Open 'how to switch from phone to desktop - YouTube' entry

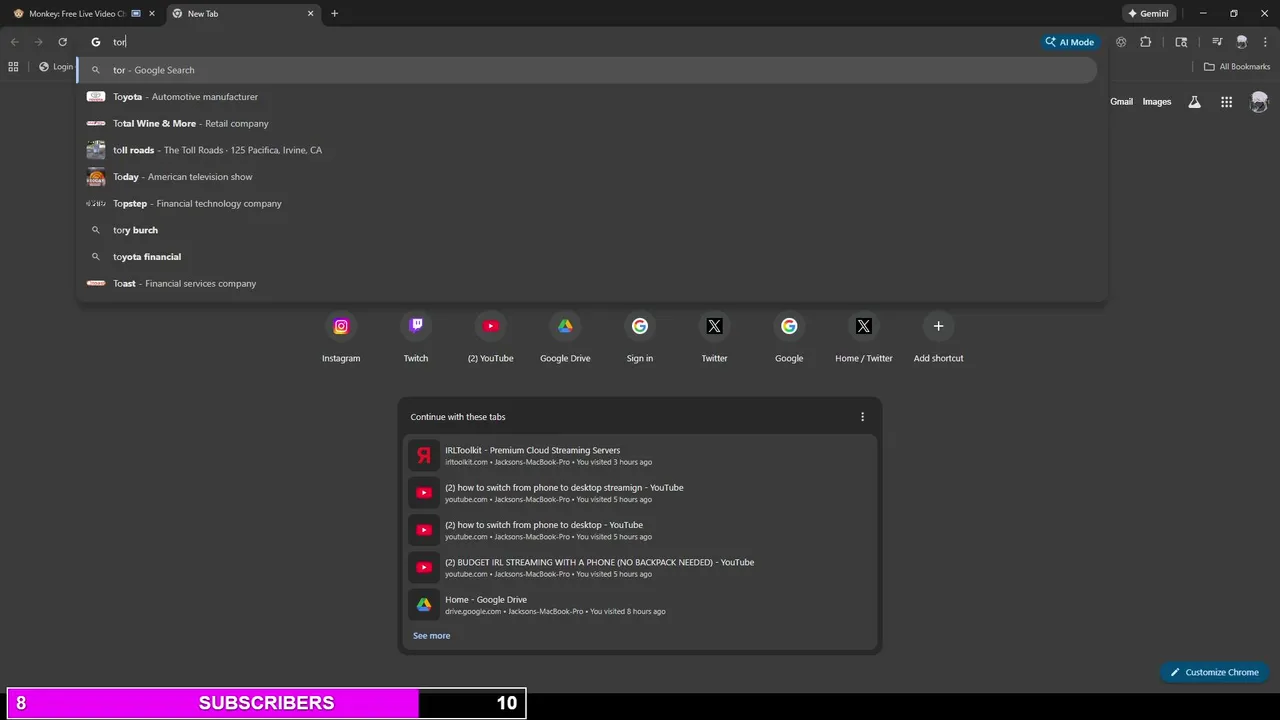click(640, 530)
